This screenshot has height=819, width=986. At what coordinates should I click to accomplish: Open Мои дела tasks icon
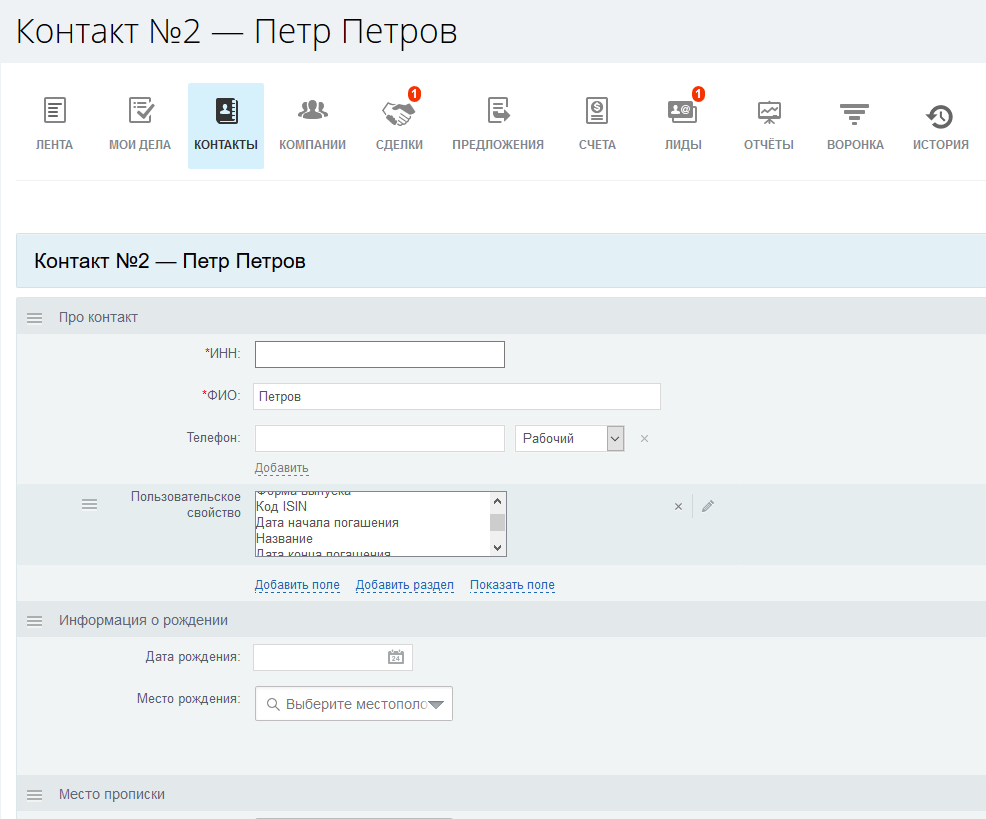tap(140, 112)
